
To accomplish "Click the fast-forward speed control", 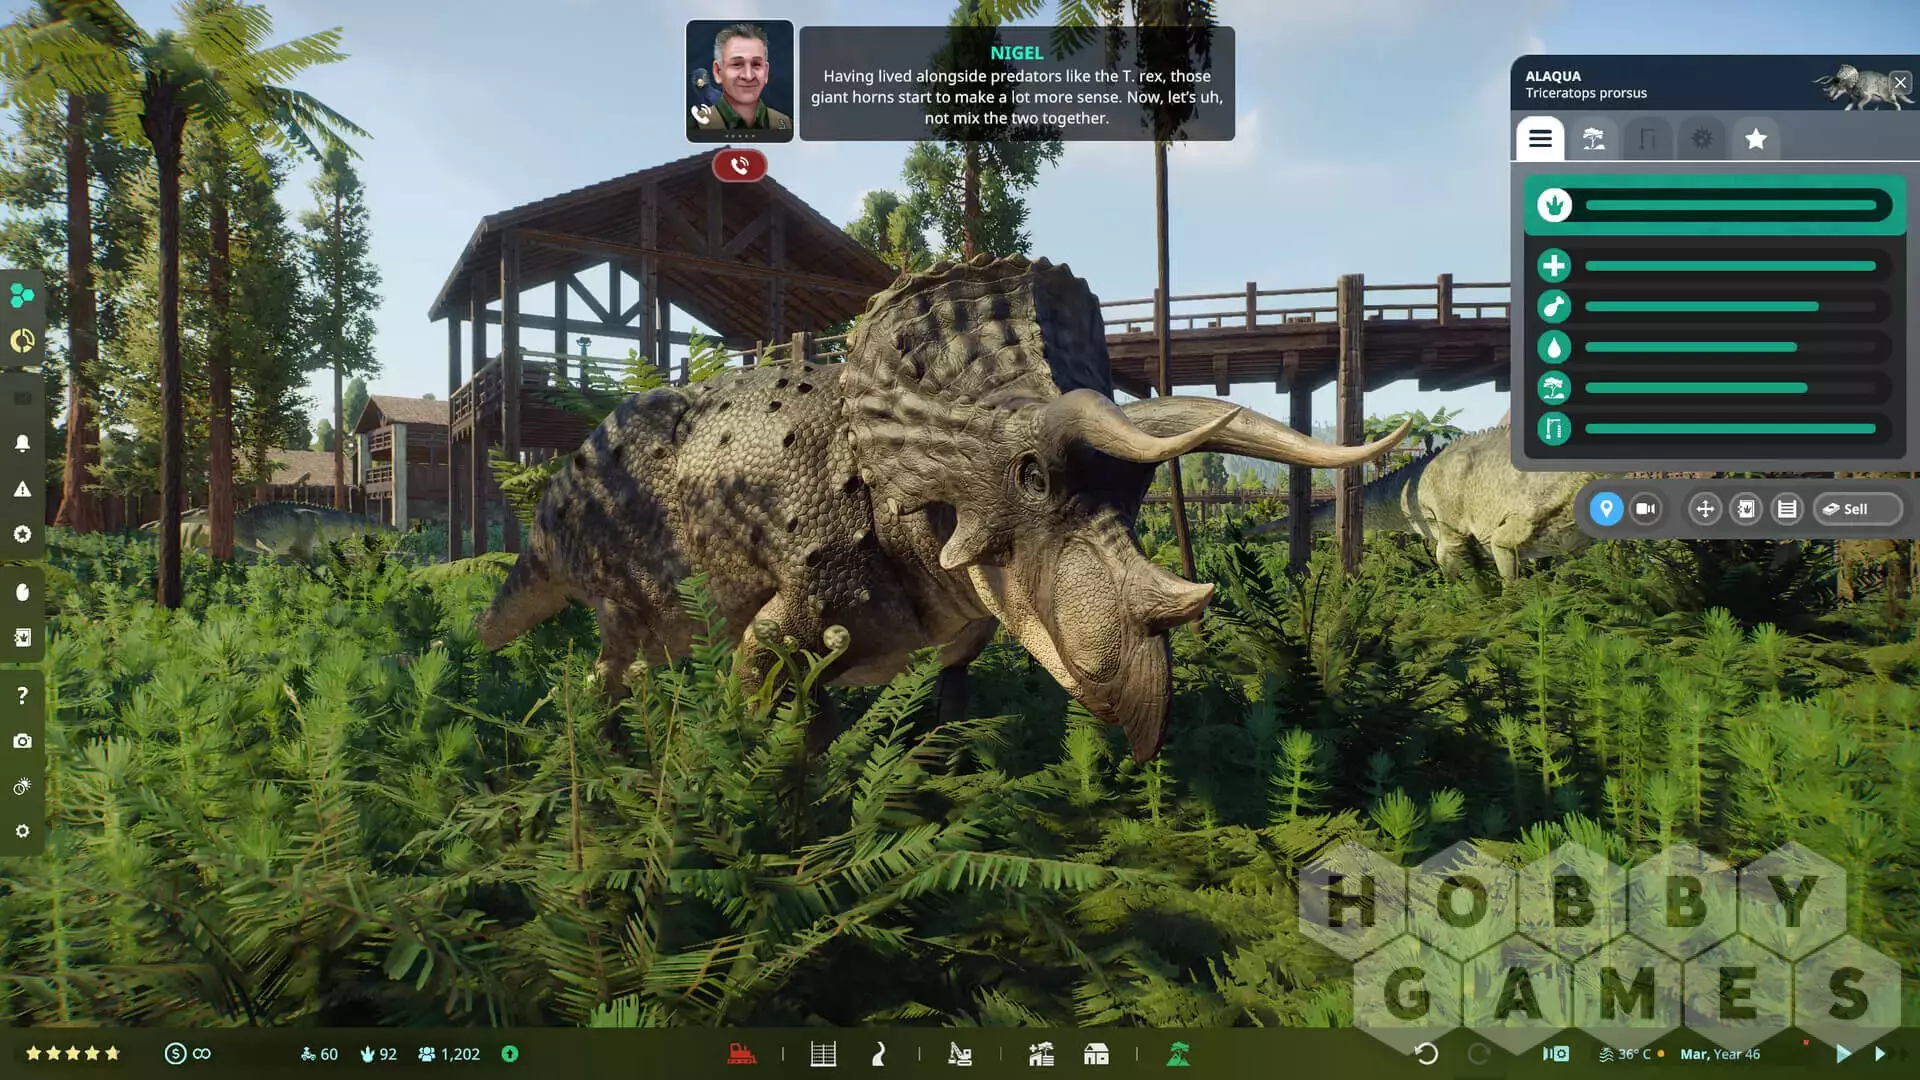I will [1880, 1053].
